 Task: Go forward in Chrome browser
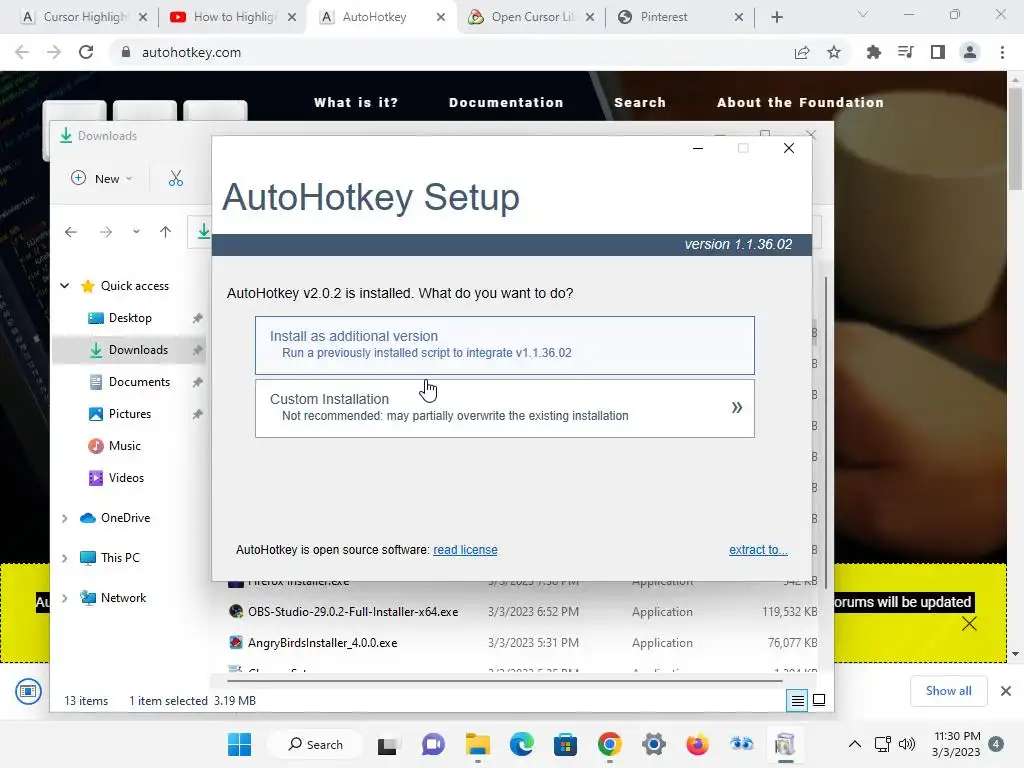click(x=54, y=52)
